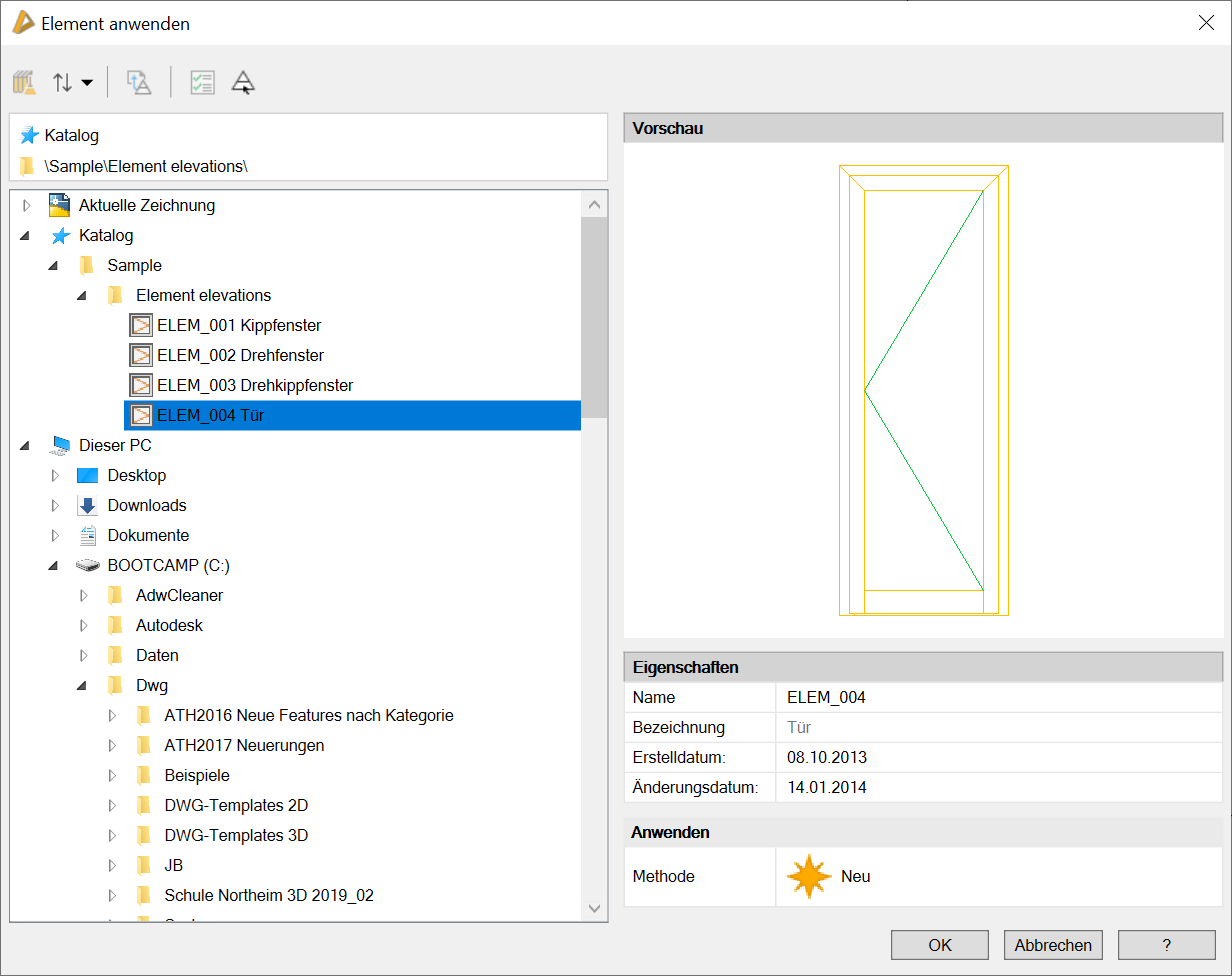Click the pick element with cursor icon

pos(243,83)
